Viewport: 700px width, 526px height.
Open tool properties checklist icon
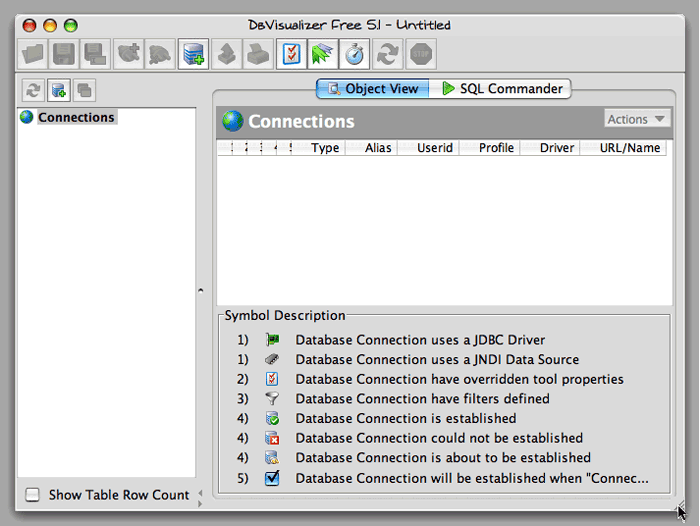(x=292, y=54)
